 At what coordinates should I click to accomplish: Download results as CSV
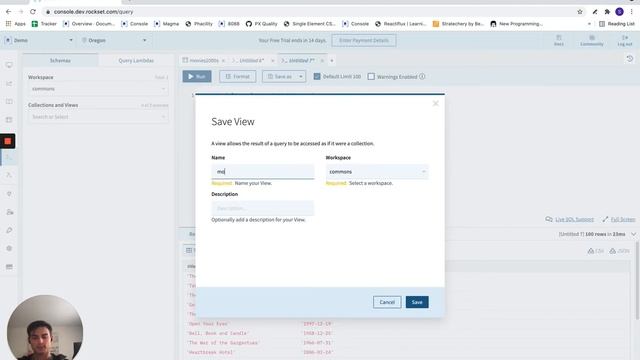click(x=596, y=251)
